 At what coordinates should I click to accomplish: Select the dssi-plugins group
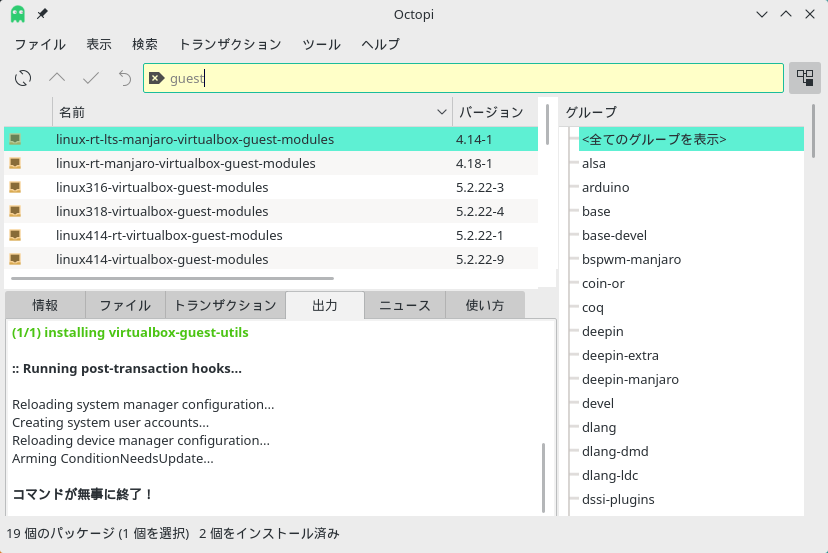pos(618,500)
